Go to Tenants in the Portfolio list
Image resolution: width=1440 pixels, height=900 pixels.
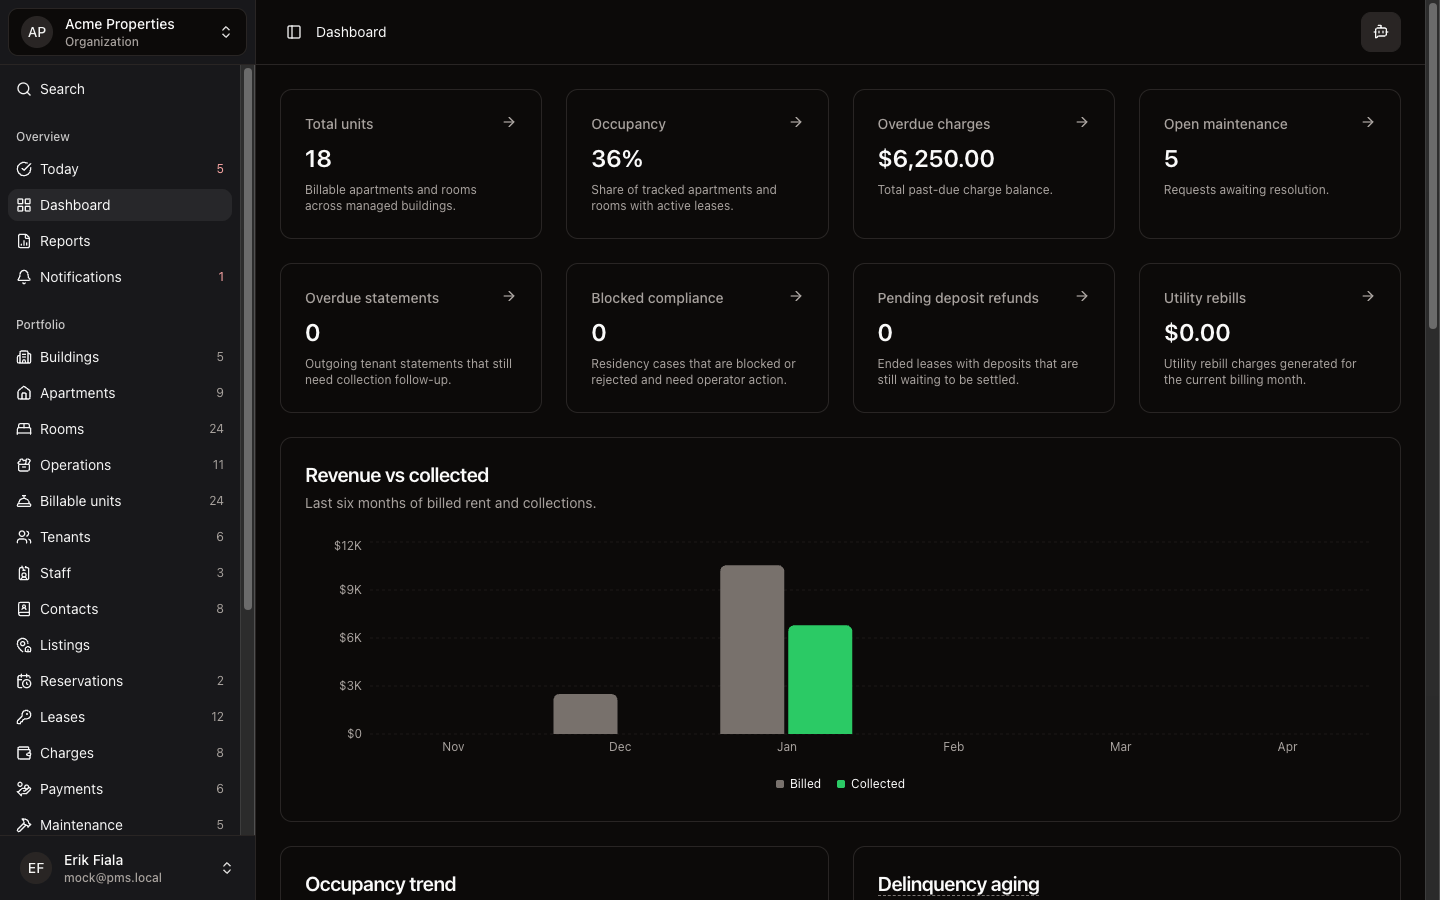click(65, 537)
